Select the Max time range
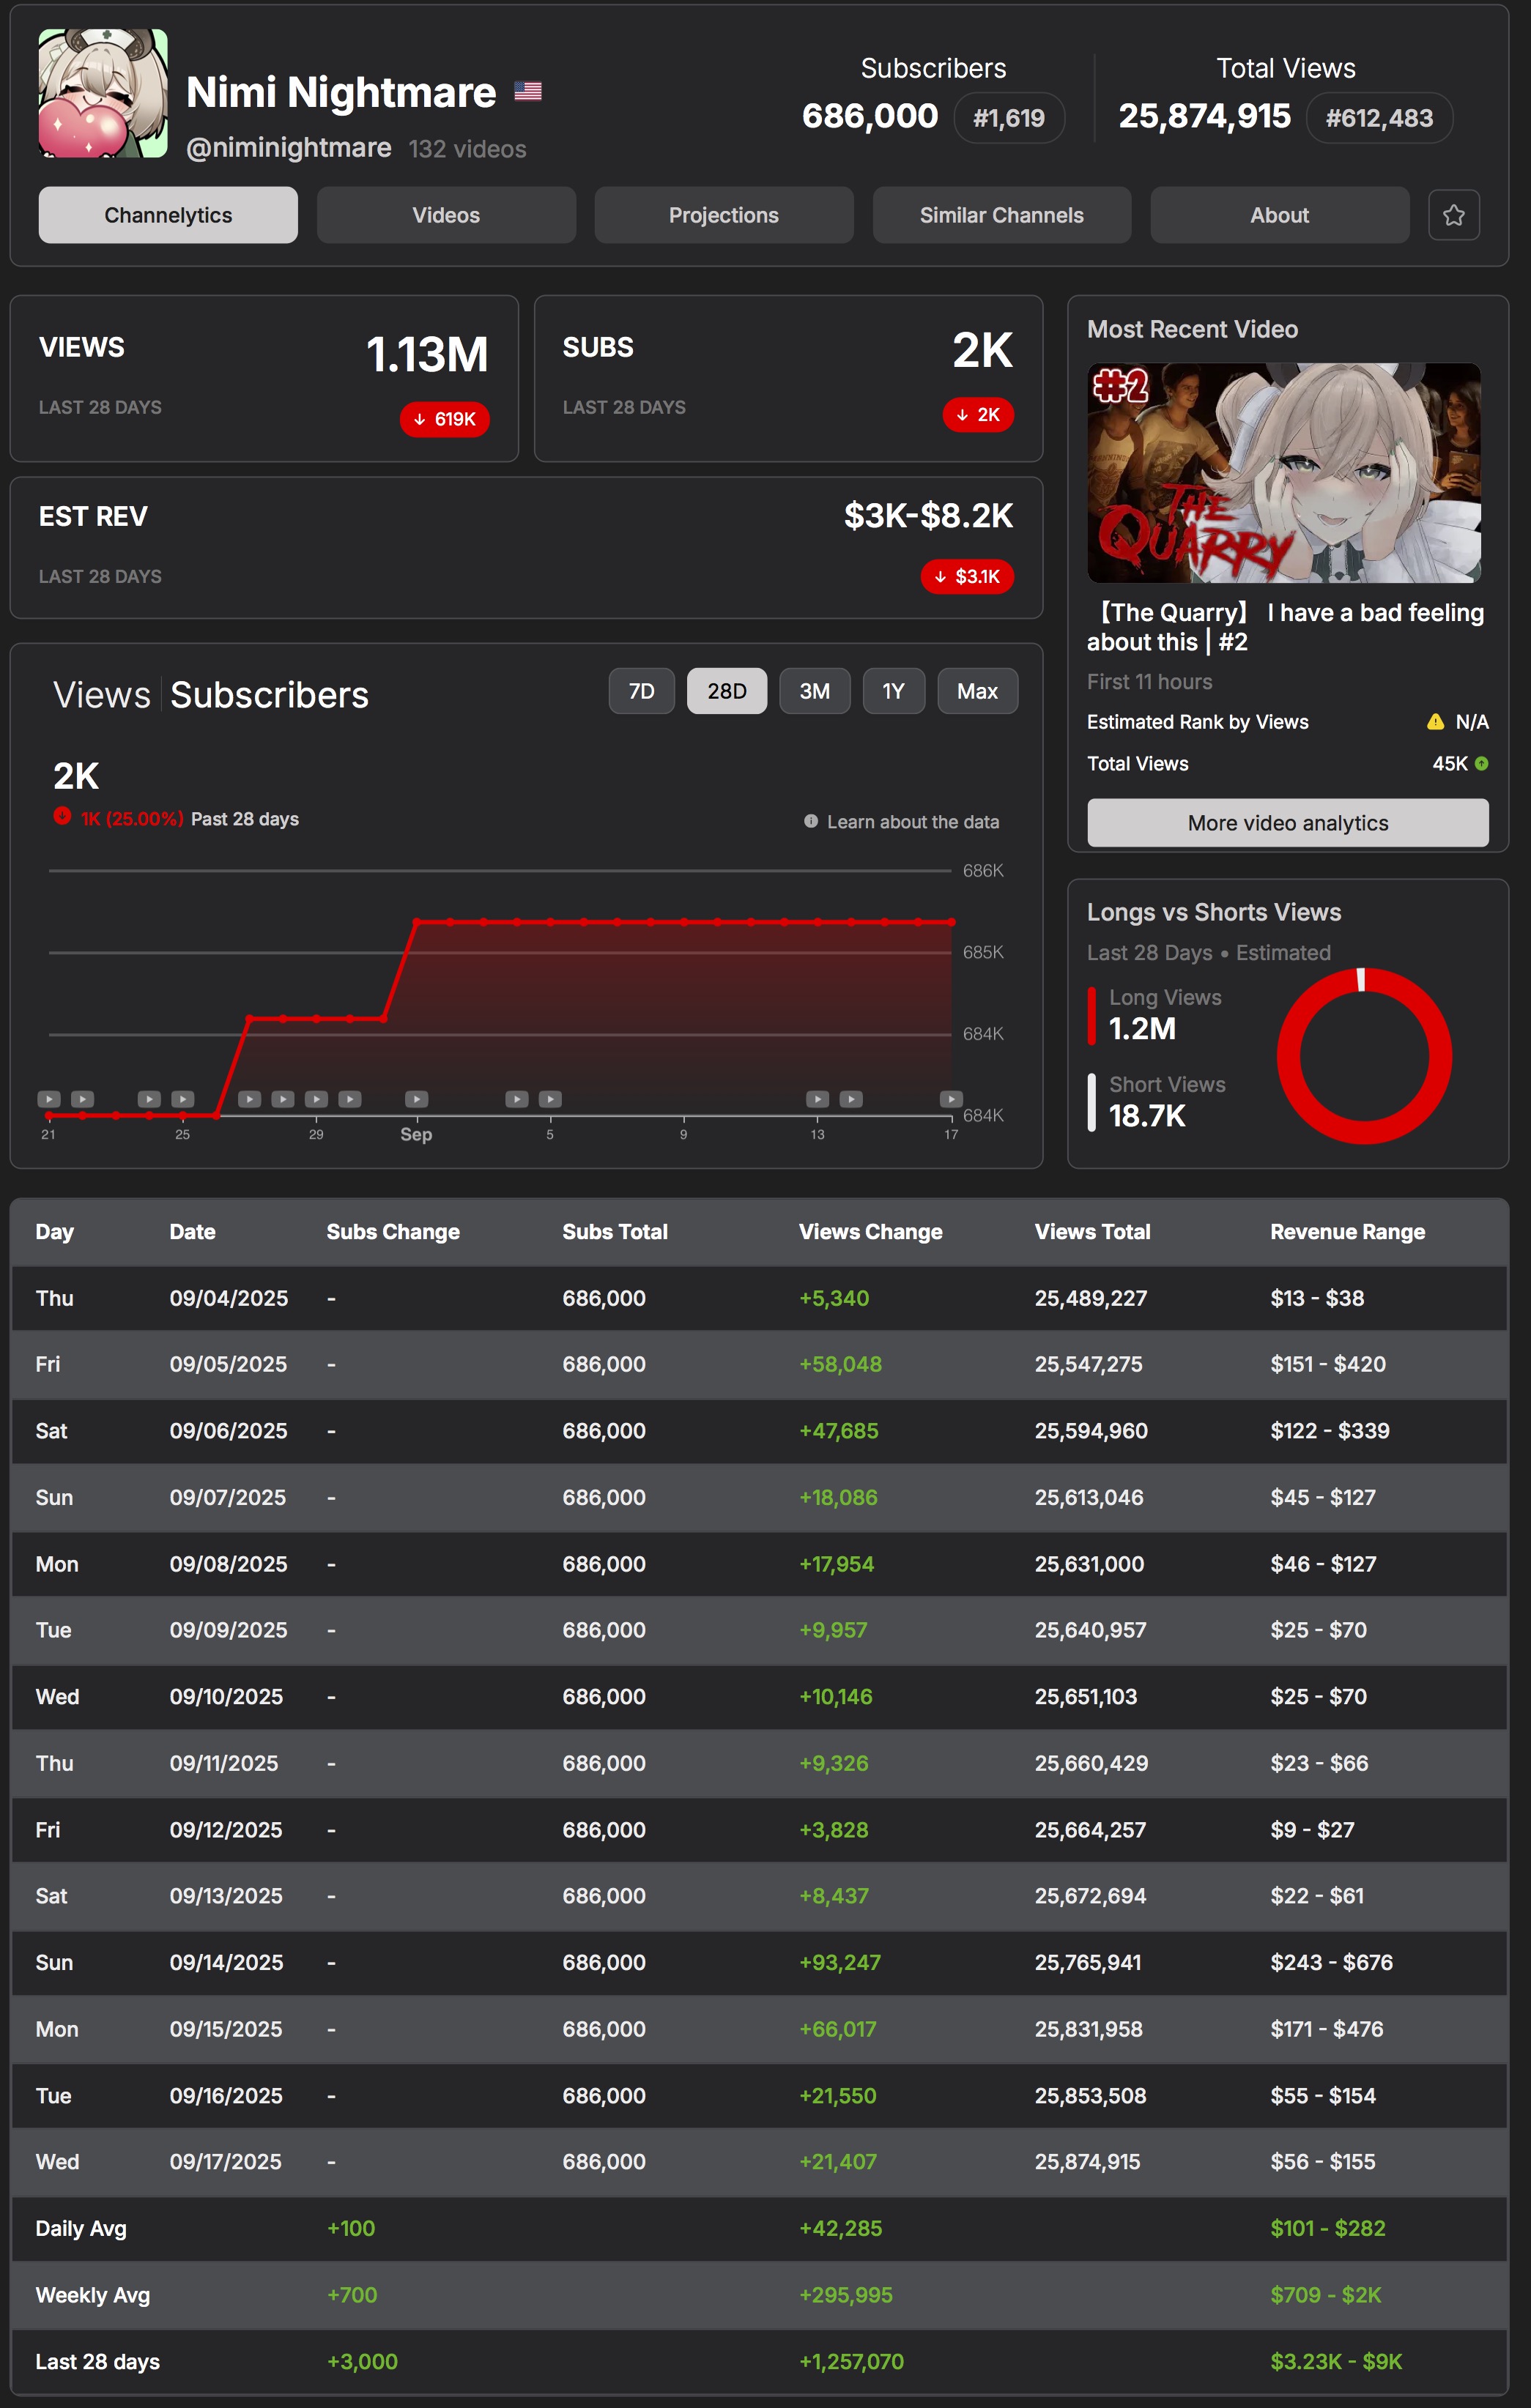This screenshot has height=2408, width=1531. (978, 691)
